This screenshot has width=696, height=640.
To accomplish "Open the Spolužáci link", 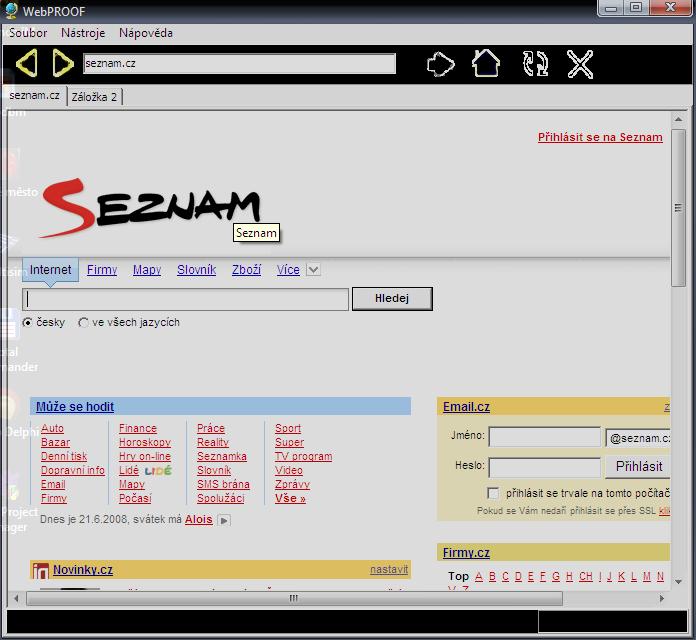I will [x=221, y=498].
